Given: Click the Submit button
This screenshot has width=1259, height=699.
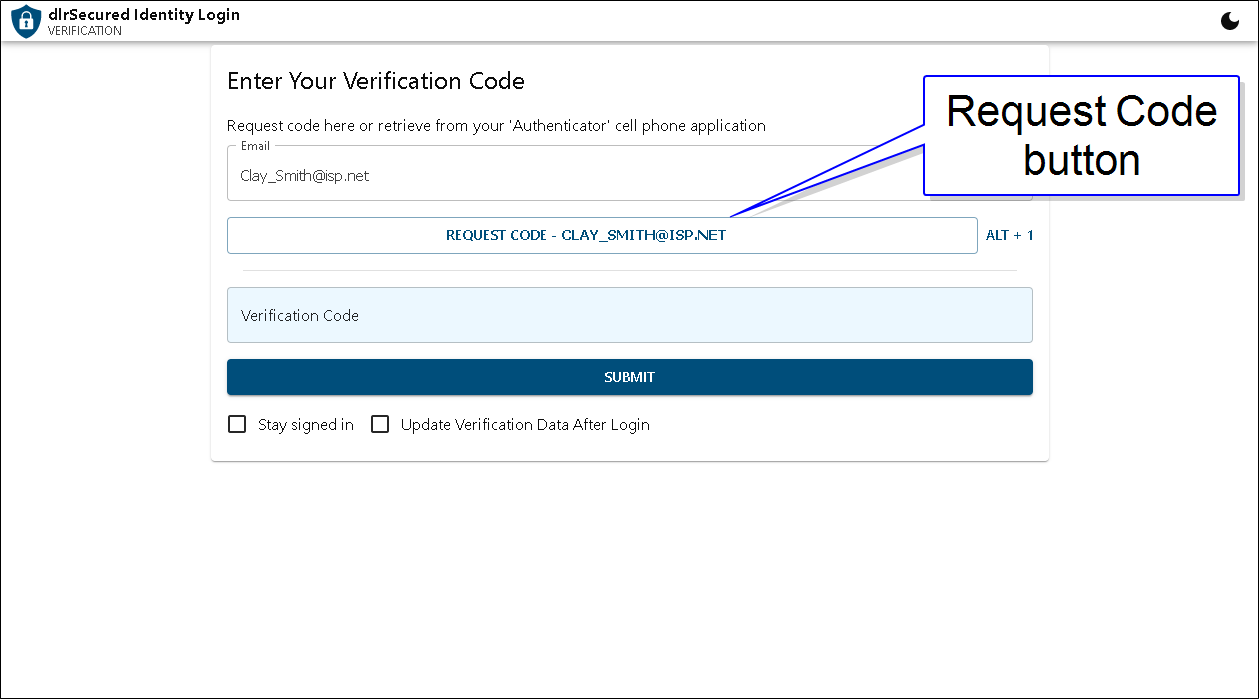Looking at the screenshot, I should (x=629, y=377).
